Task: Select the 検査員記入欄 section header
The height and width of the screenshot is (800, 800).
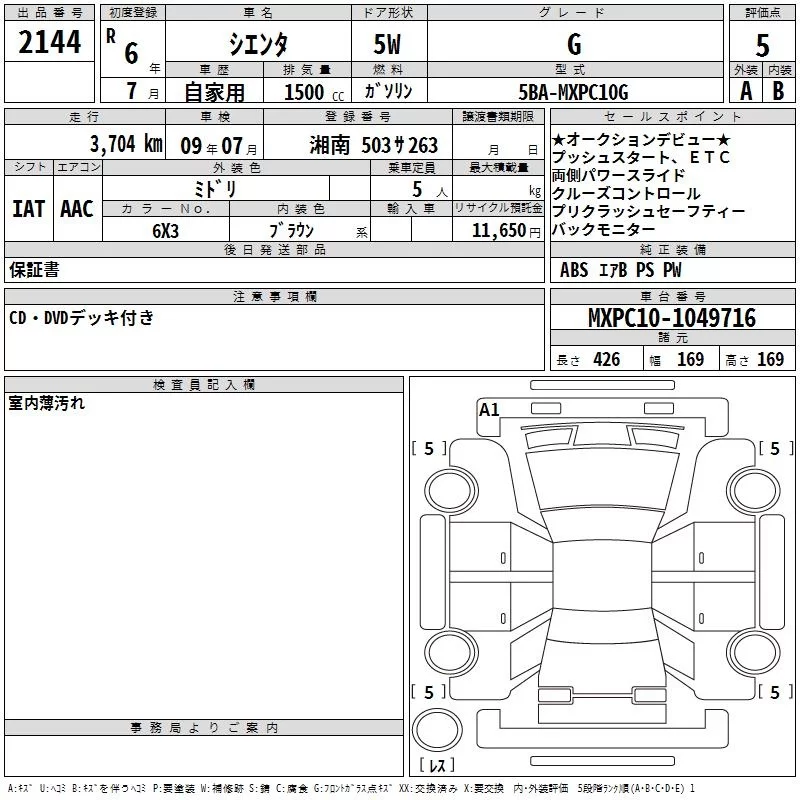Action: click(x=204, y=385)
